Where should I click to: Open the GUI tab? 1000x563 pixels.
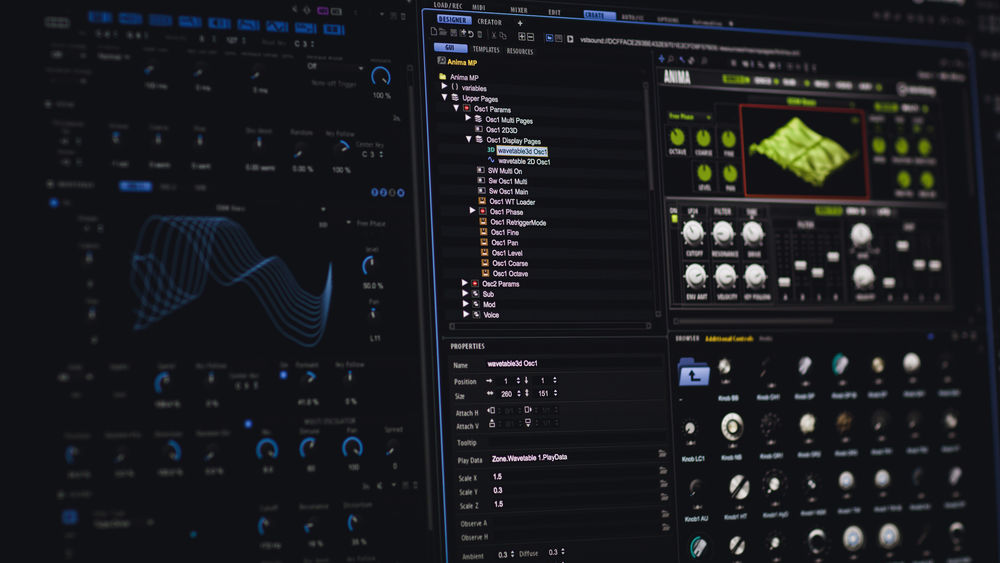tap(450, 48)
